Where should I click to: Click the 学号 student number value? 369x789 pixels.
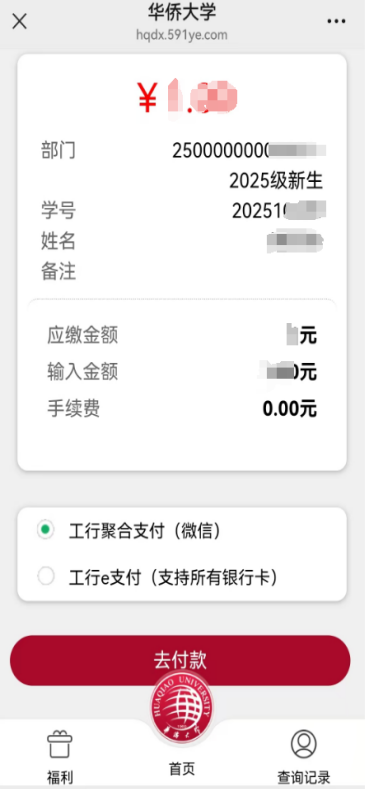(279, 211)
